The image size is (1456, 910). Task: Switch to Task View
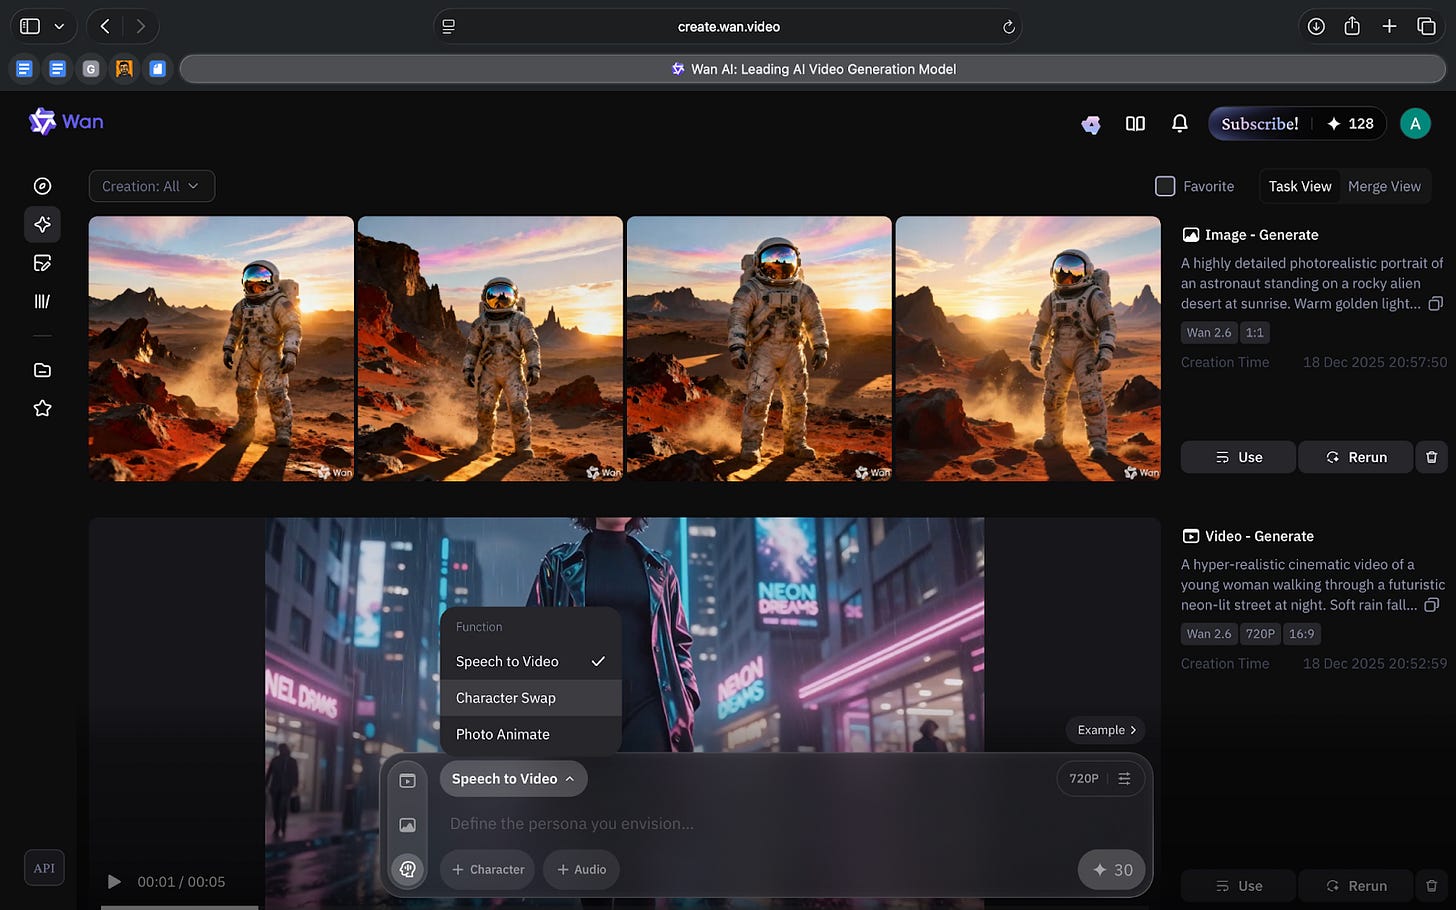[x=1299, y=186]
